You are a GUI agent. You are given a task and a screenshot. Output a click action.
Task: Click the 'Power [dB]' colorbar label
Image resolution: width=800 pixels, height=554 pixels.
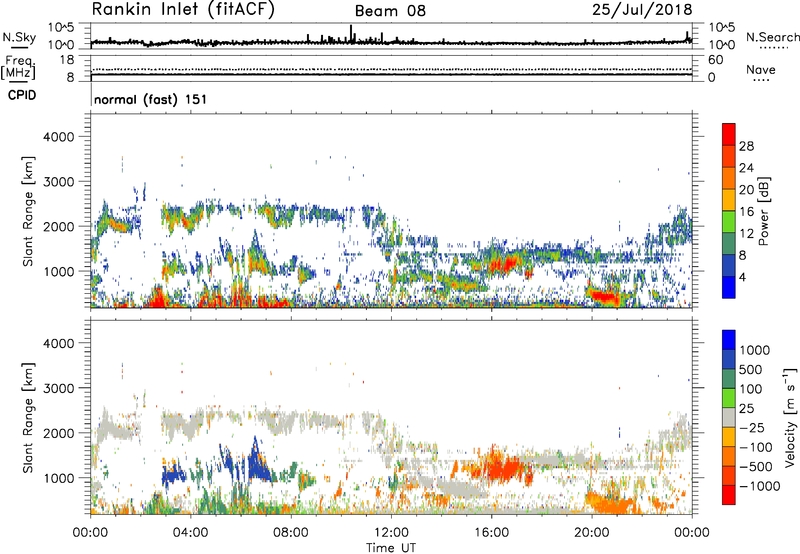pyautogui.click(x=764, y=211)
